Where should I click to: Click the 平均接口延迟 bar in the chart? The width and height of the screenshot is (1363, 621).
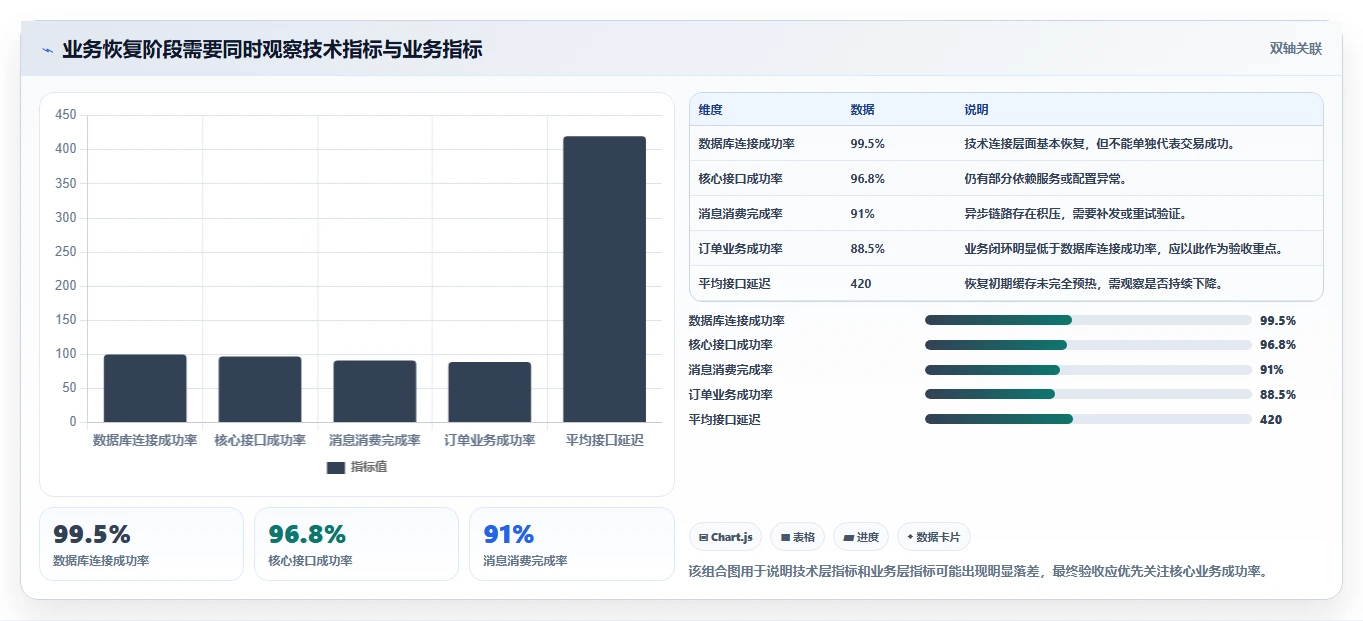point(604,279)
